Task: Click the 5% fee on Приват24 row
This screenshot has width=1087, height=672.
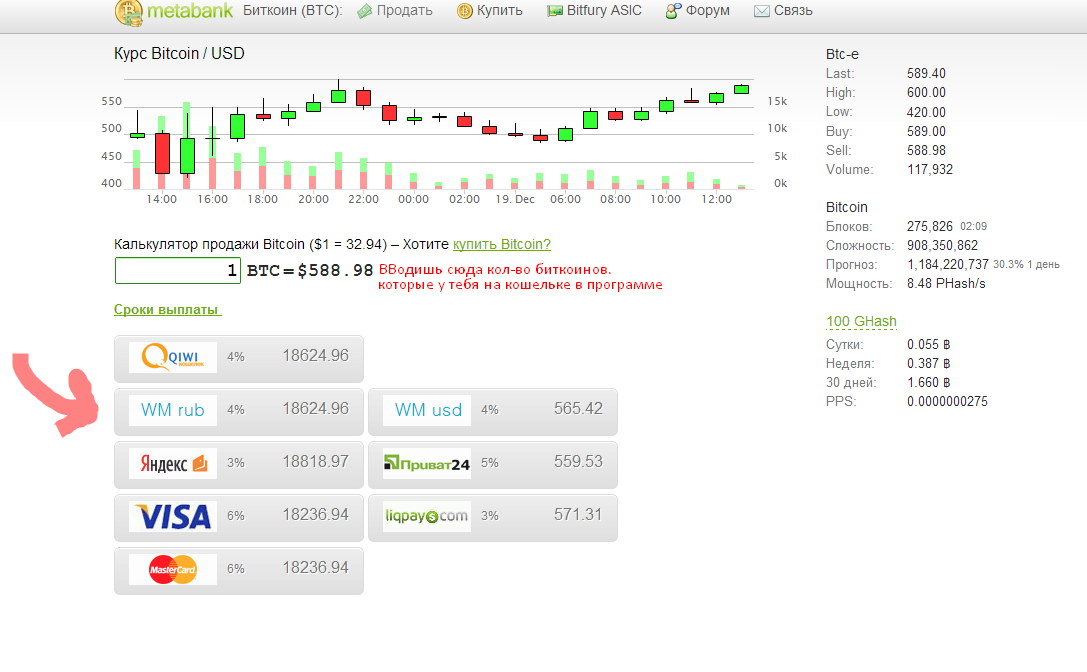Action: [x=489, y=463]
